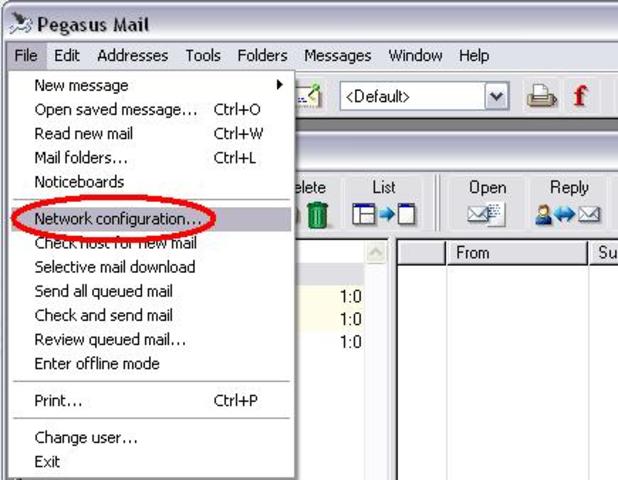Image resolution: width=618 pixels, height=480 pixels.
Task: Choose Review queued mail
Action: [x=151, y=340]
